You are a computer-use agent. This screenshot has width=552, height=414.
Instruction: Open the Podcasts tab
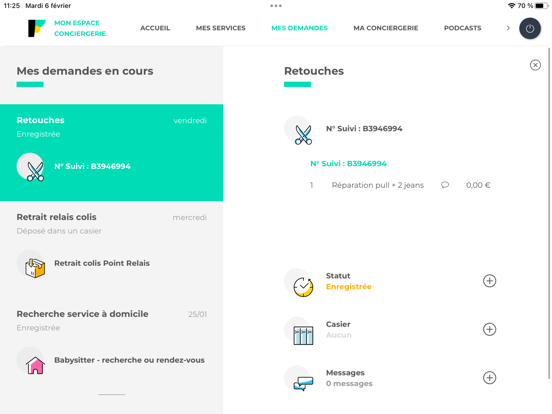[462, 28]
